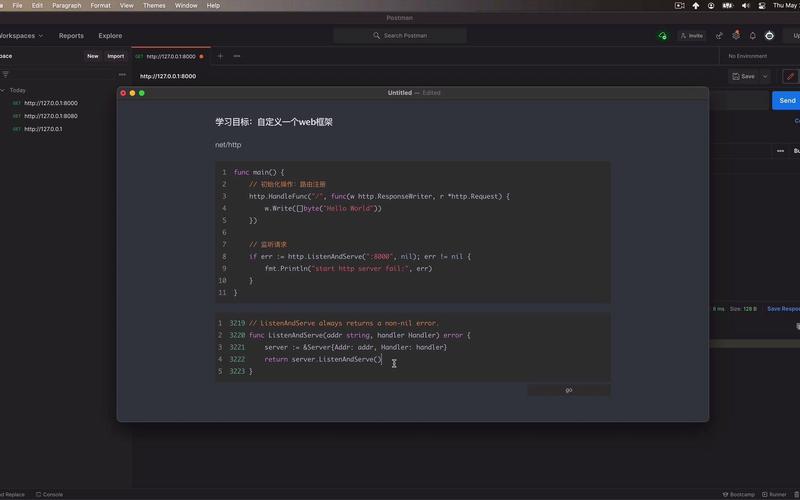The width and height of the screenshot is (800, 500).
Task: Click the Search Postman field
Action: point(400,36)
